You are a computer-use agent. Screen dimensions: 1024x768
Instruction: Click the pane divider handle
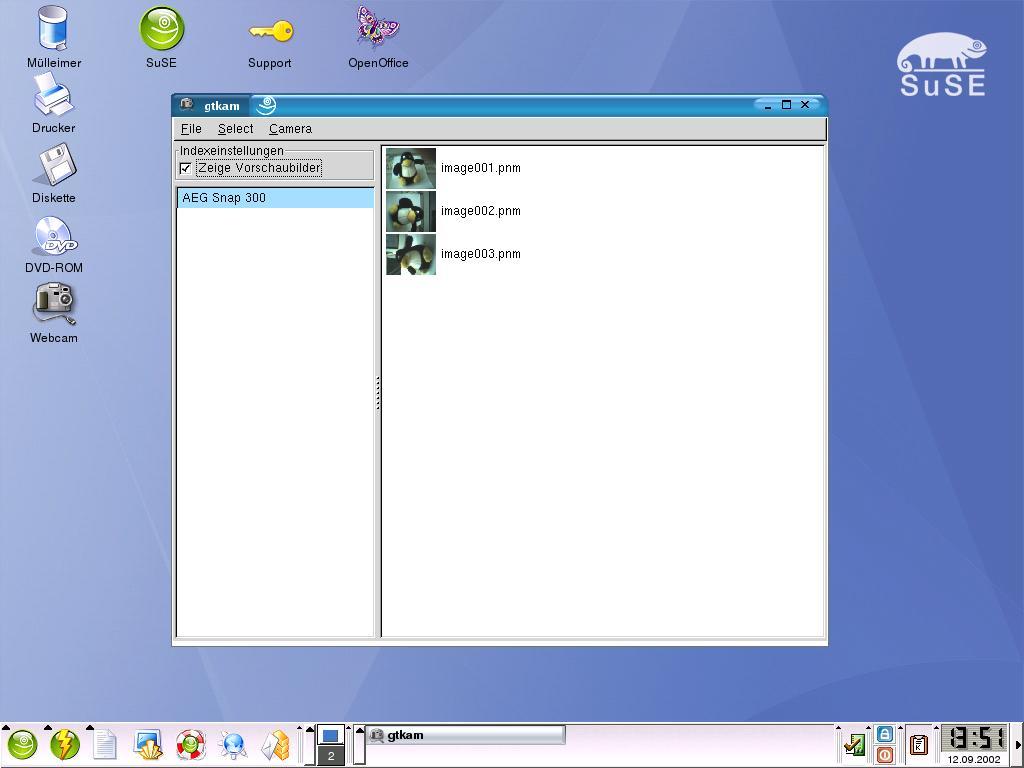(377, 392)
